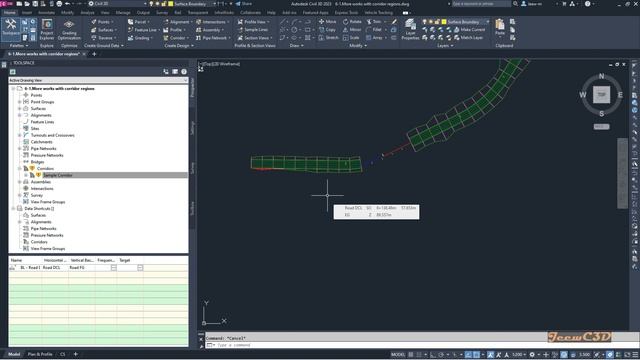Open a new drawing tab with plus
640x360 pixels.
pos(94,54)
